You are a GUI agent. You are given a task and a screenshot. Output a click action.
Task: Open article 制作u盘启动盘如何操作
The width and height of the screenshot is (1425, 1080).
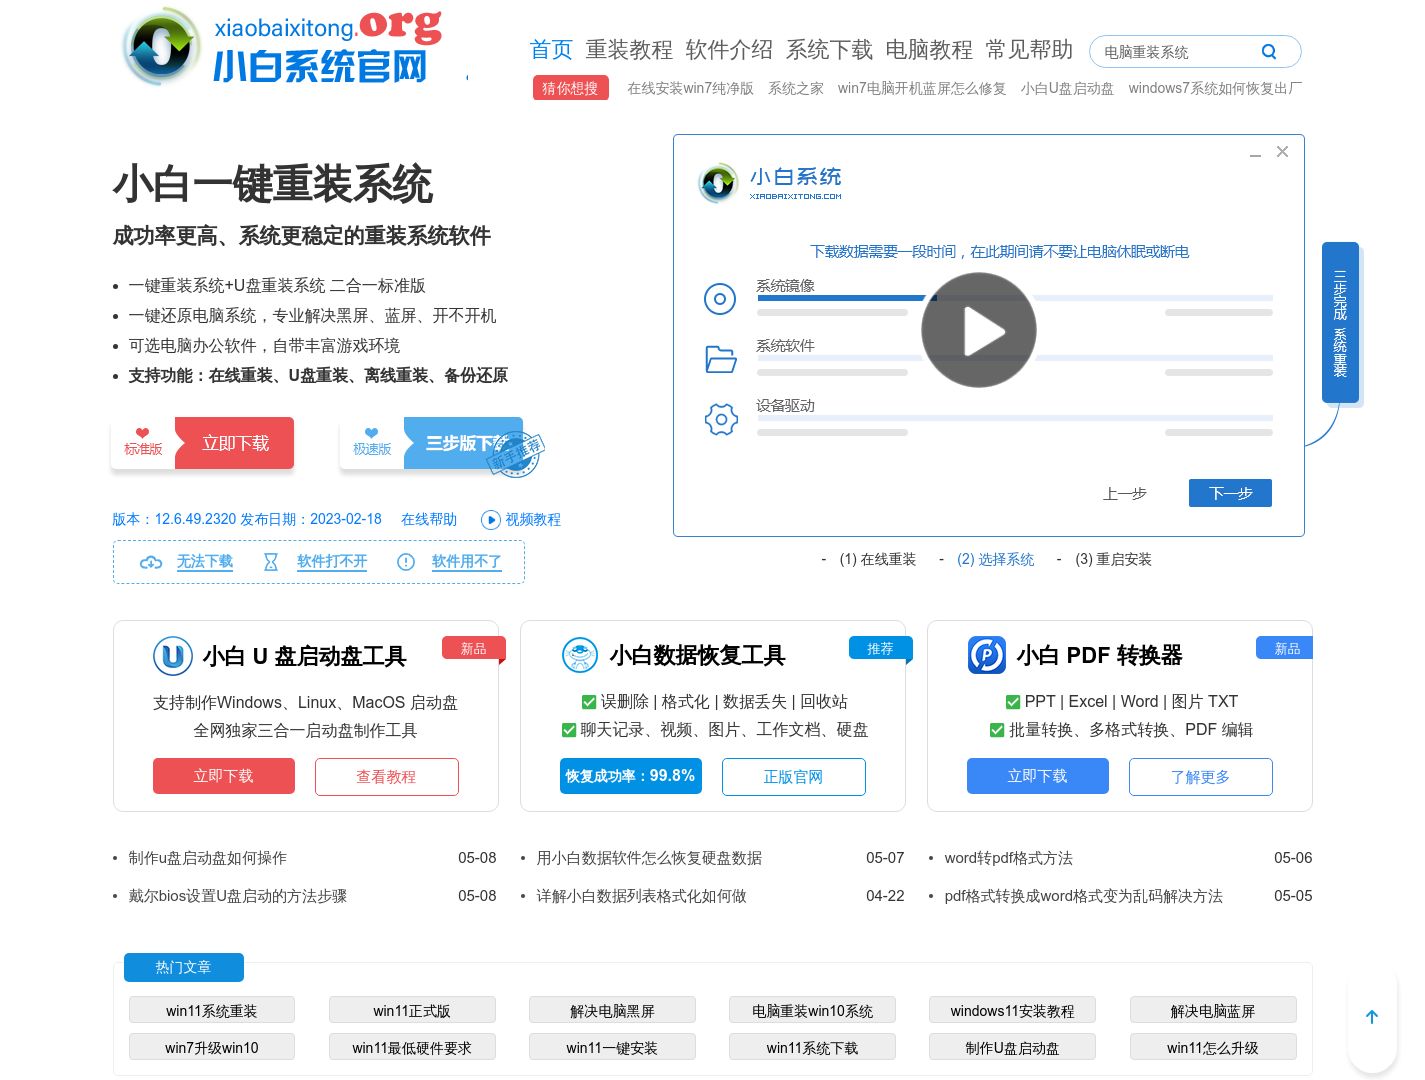tap(208, 858)
